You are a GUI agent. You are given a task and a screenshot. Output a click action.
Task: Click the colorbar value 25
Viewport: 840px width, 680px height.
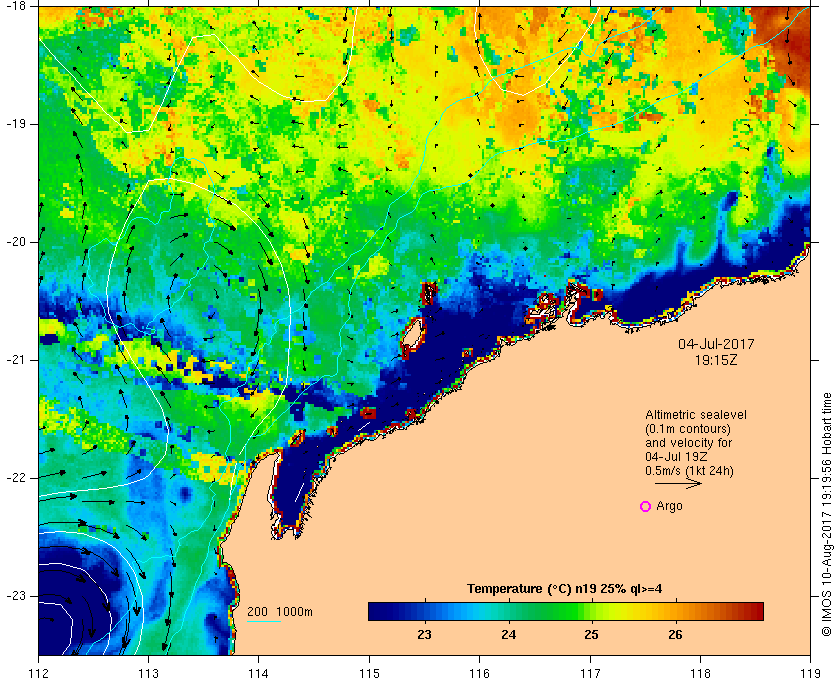click(591, 635)
